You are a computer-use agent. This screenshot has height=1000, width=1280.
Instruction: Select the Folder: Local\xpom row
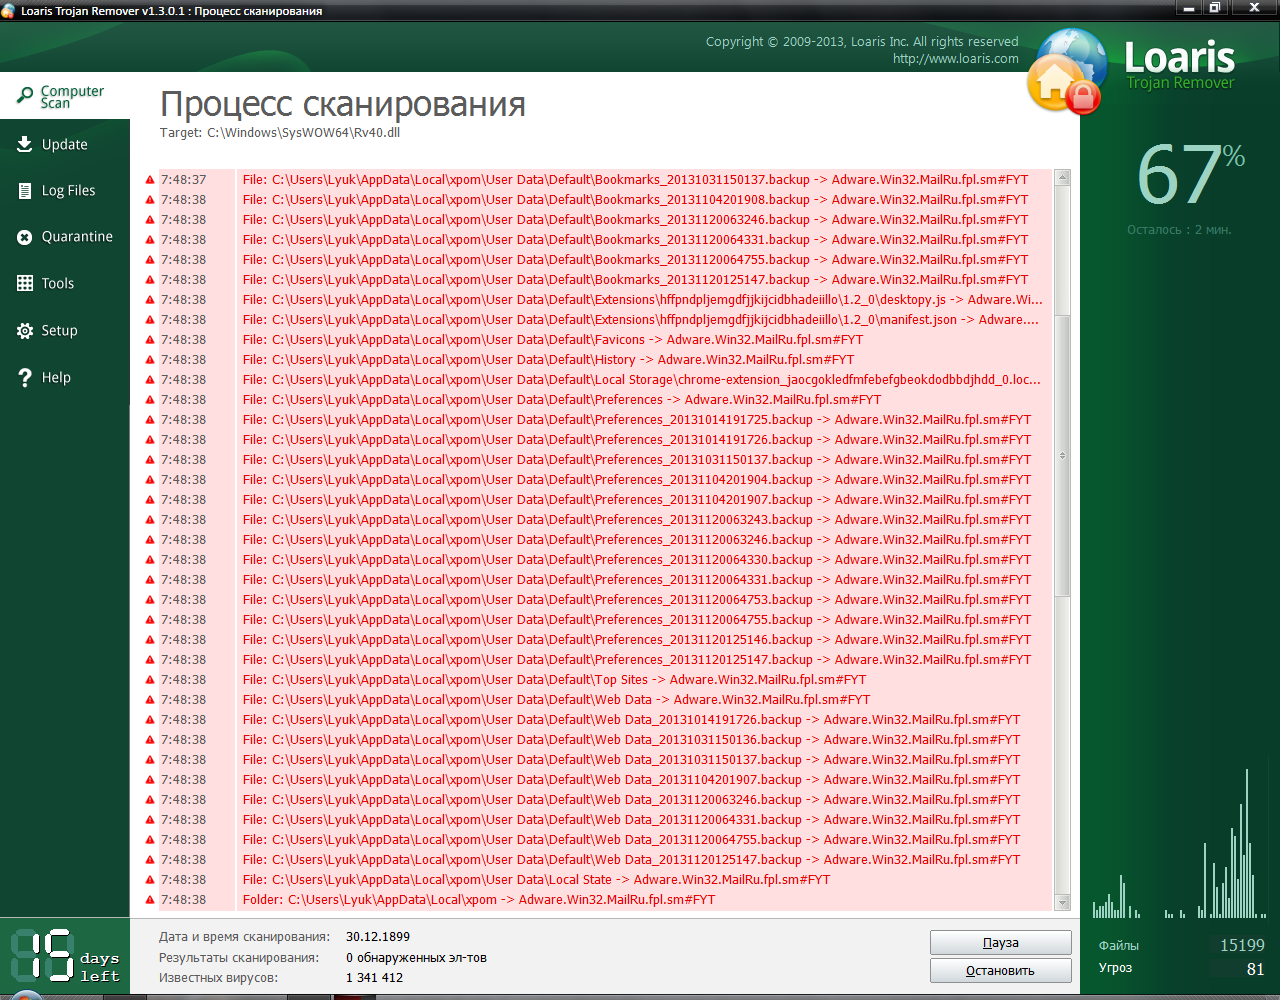(598, 900)
